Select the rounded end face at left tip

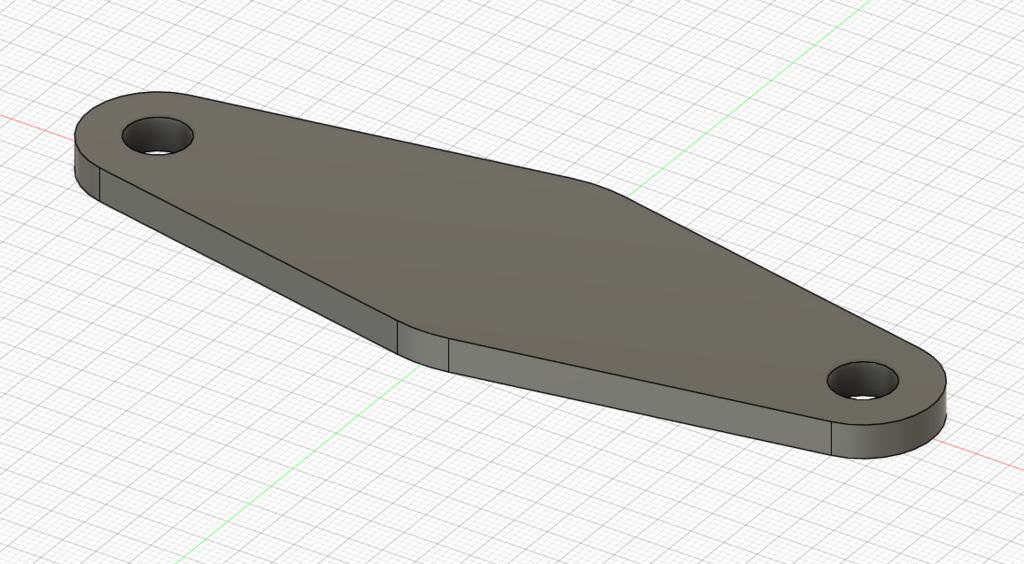click(86, 170)
